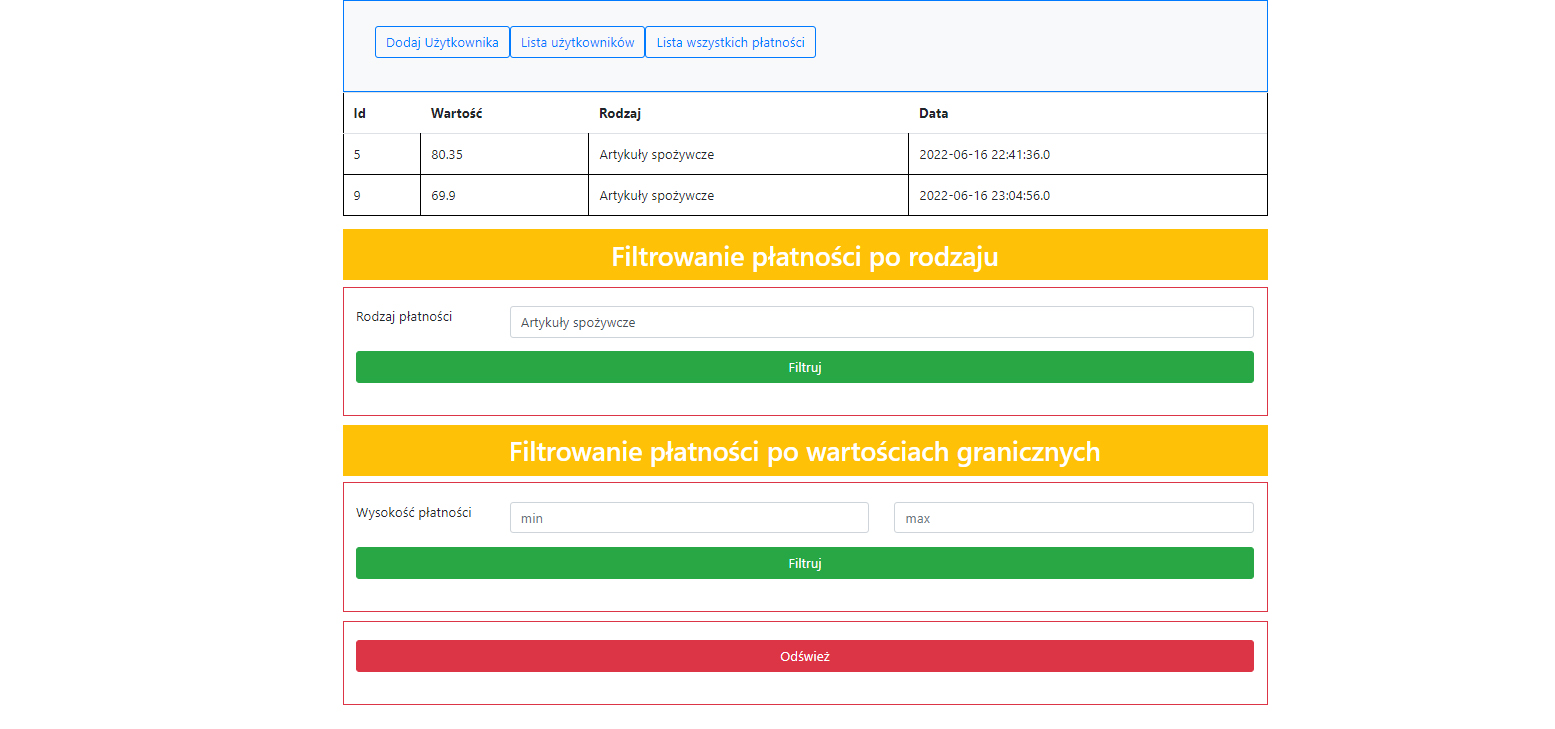
Task: Select date cell 2022-06-16 23:04:56.0
Action: pyautogui.click(x=1087, y=195)
